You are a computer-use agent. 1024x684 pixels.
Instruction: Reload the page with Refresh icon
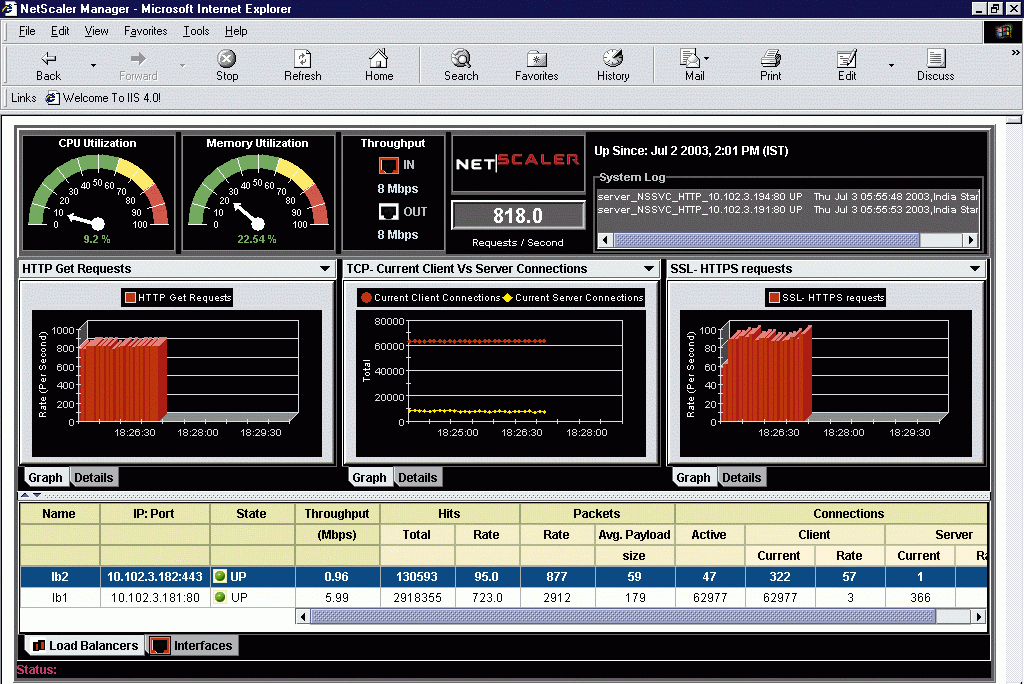302,58
